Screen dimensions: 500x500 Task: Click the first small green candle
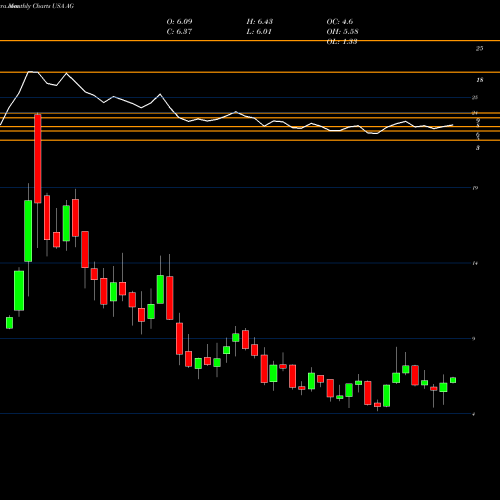point(9,323)
